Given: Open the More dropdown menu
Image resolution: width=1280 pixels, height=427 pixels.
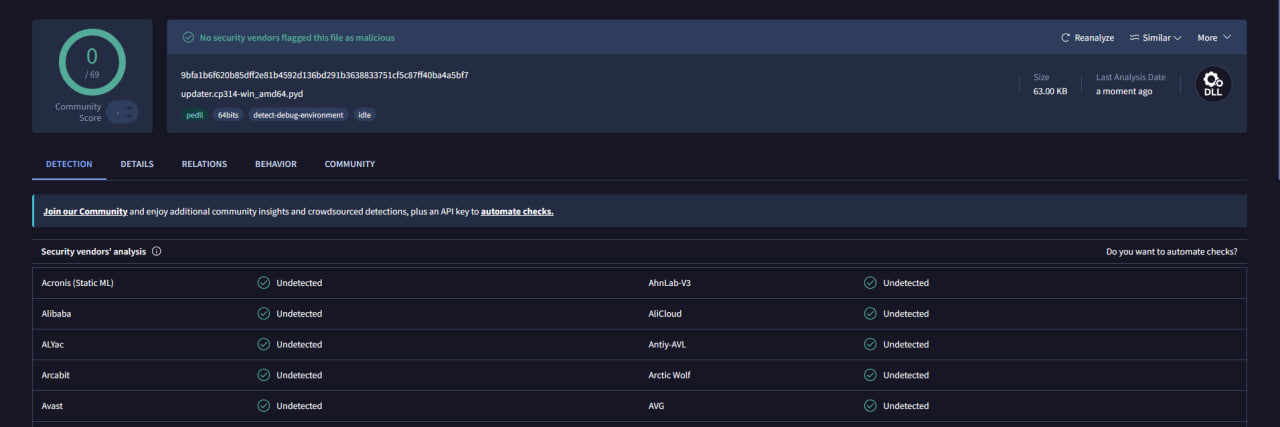Looking at the screenshot, I should [x=1214, y=38].
